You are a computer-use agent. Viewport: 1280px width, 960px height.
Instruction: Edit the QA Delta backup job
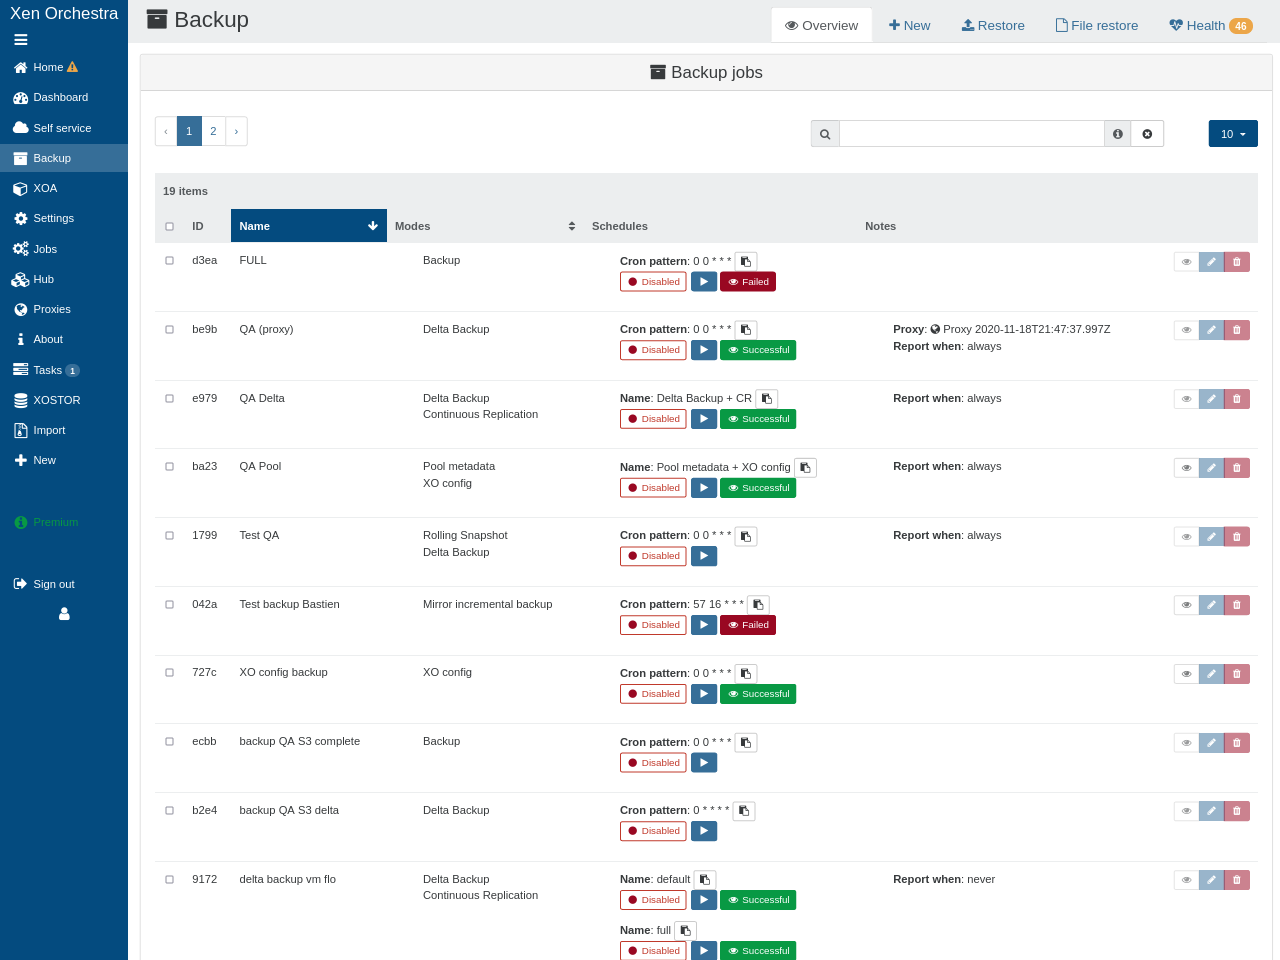point(1211,399)
